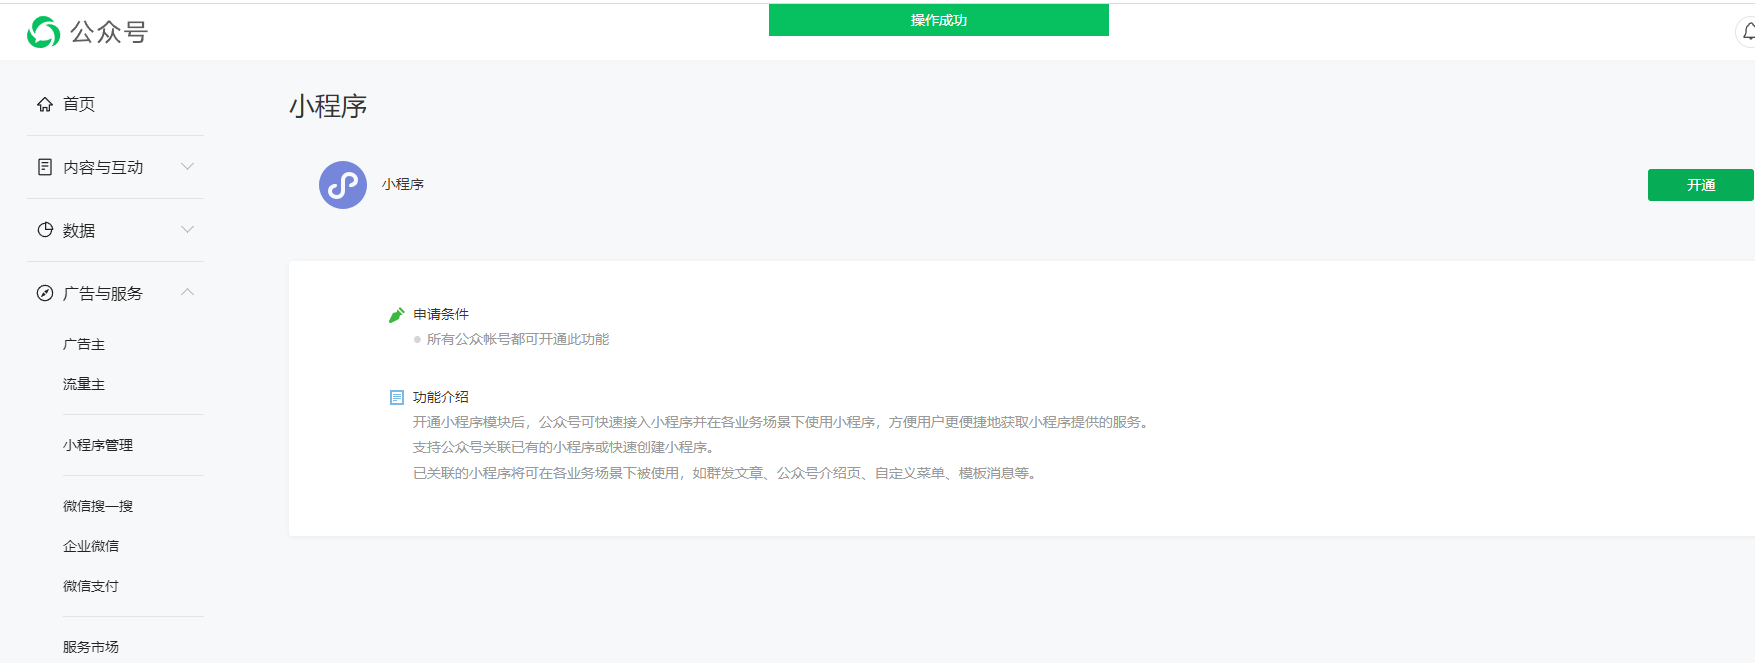Click the text 所有公众帐号都可开通此功能

click(518, 339)
